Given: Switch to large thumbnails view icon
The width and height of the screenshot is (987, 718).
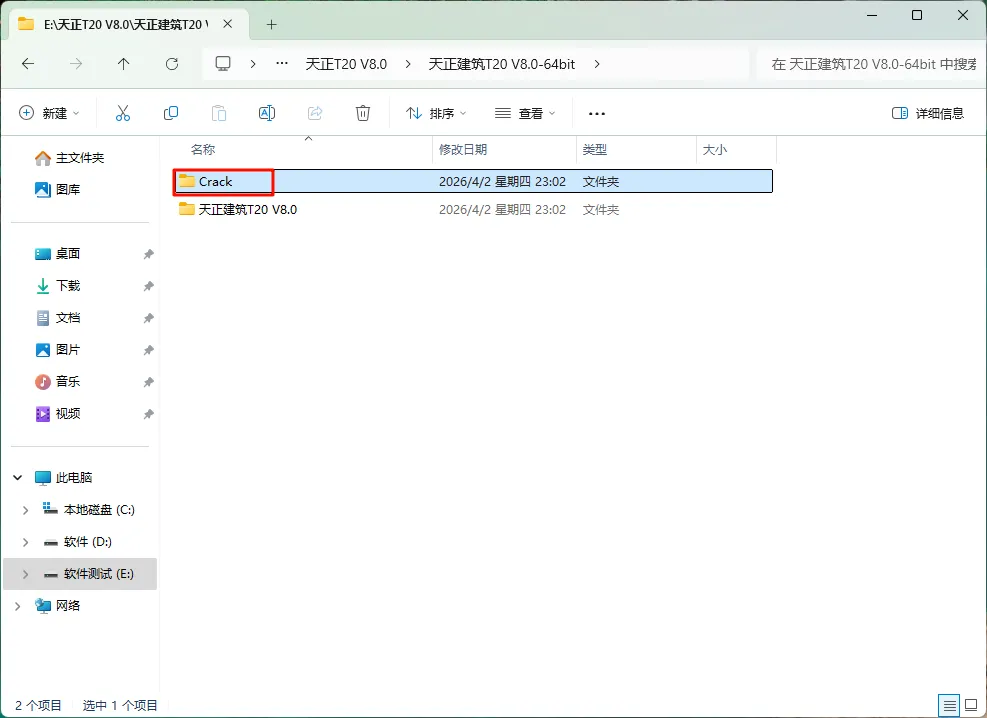Looking at the screenshot, I should pyautogui.click(x=971, y=705).
